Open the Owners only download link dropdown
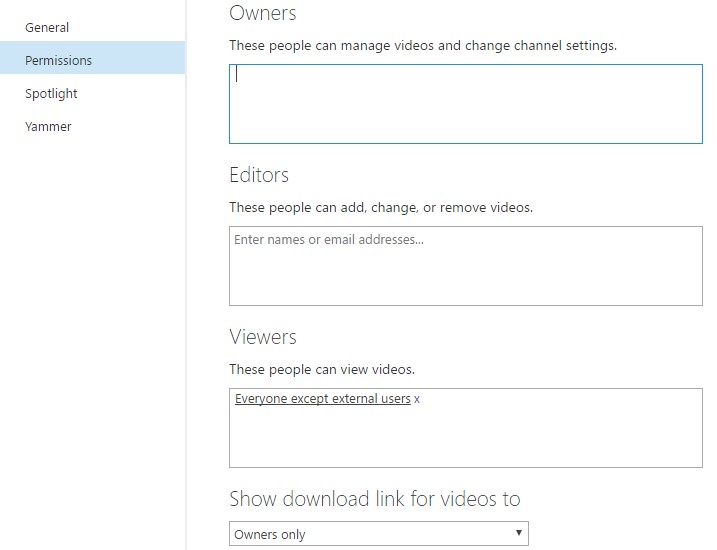The height and width of the screenshot is (550, 717). click(379, 534)
